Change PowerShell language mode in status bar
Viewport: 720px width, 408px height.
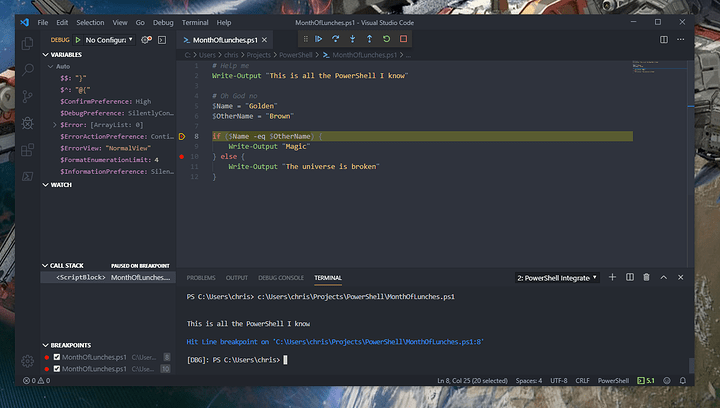613,380
